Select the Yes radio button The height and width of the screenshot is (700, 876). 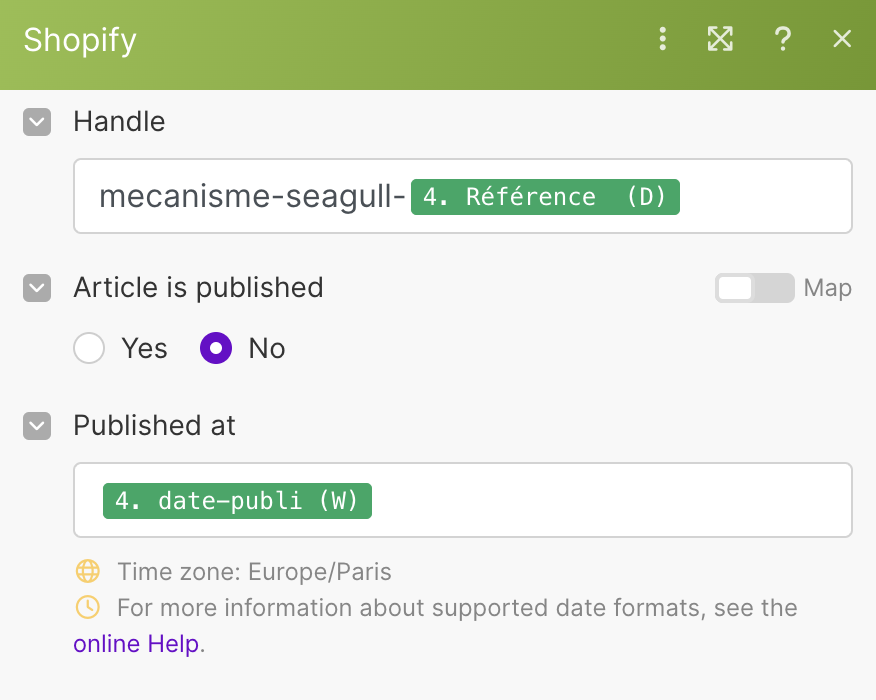90,348
